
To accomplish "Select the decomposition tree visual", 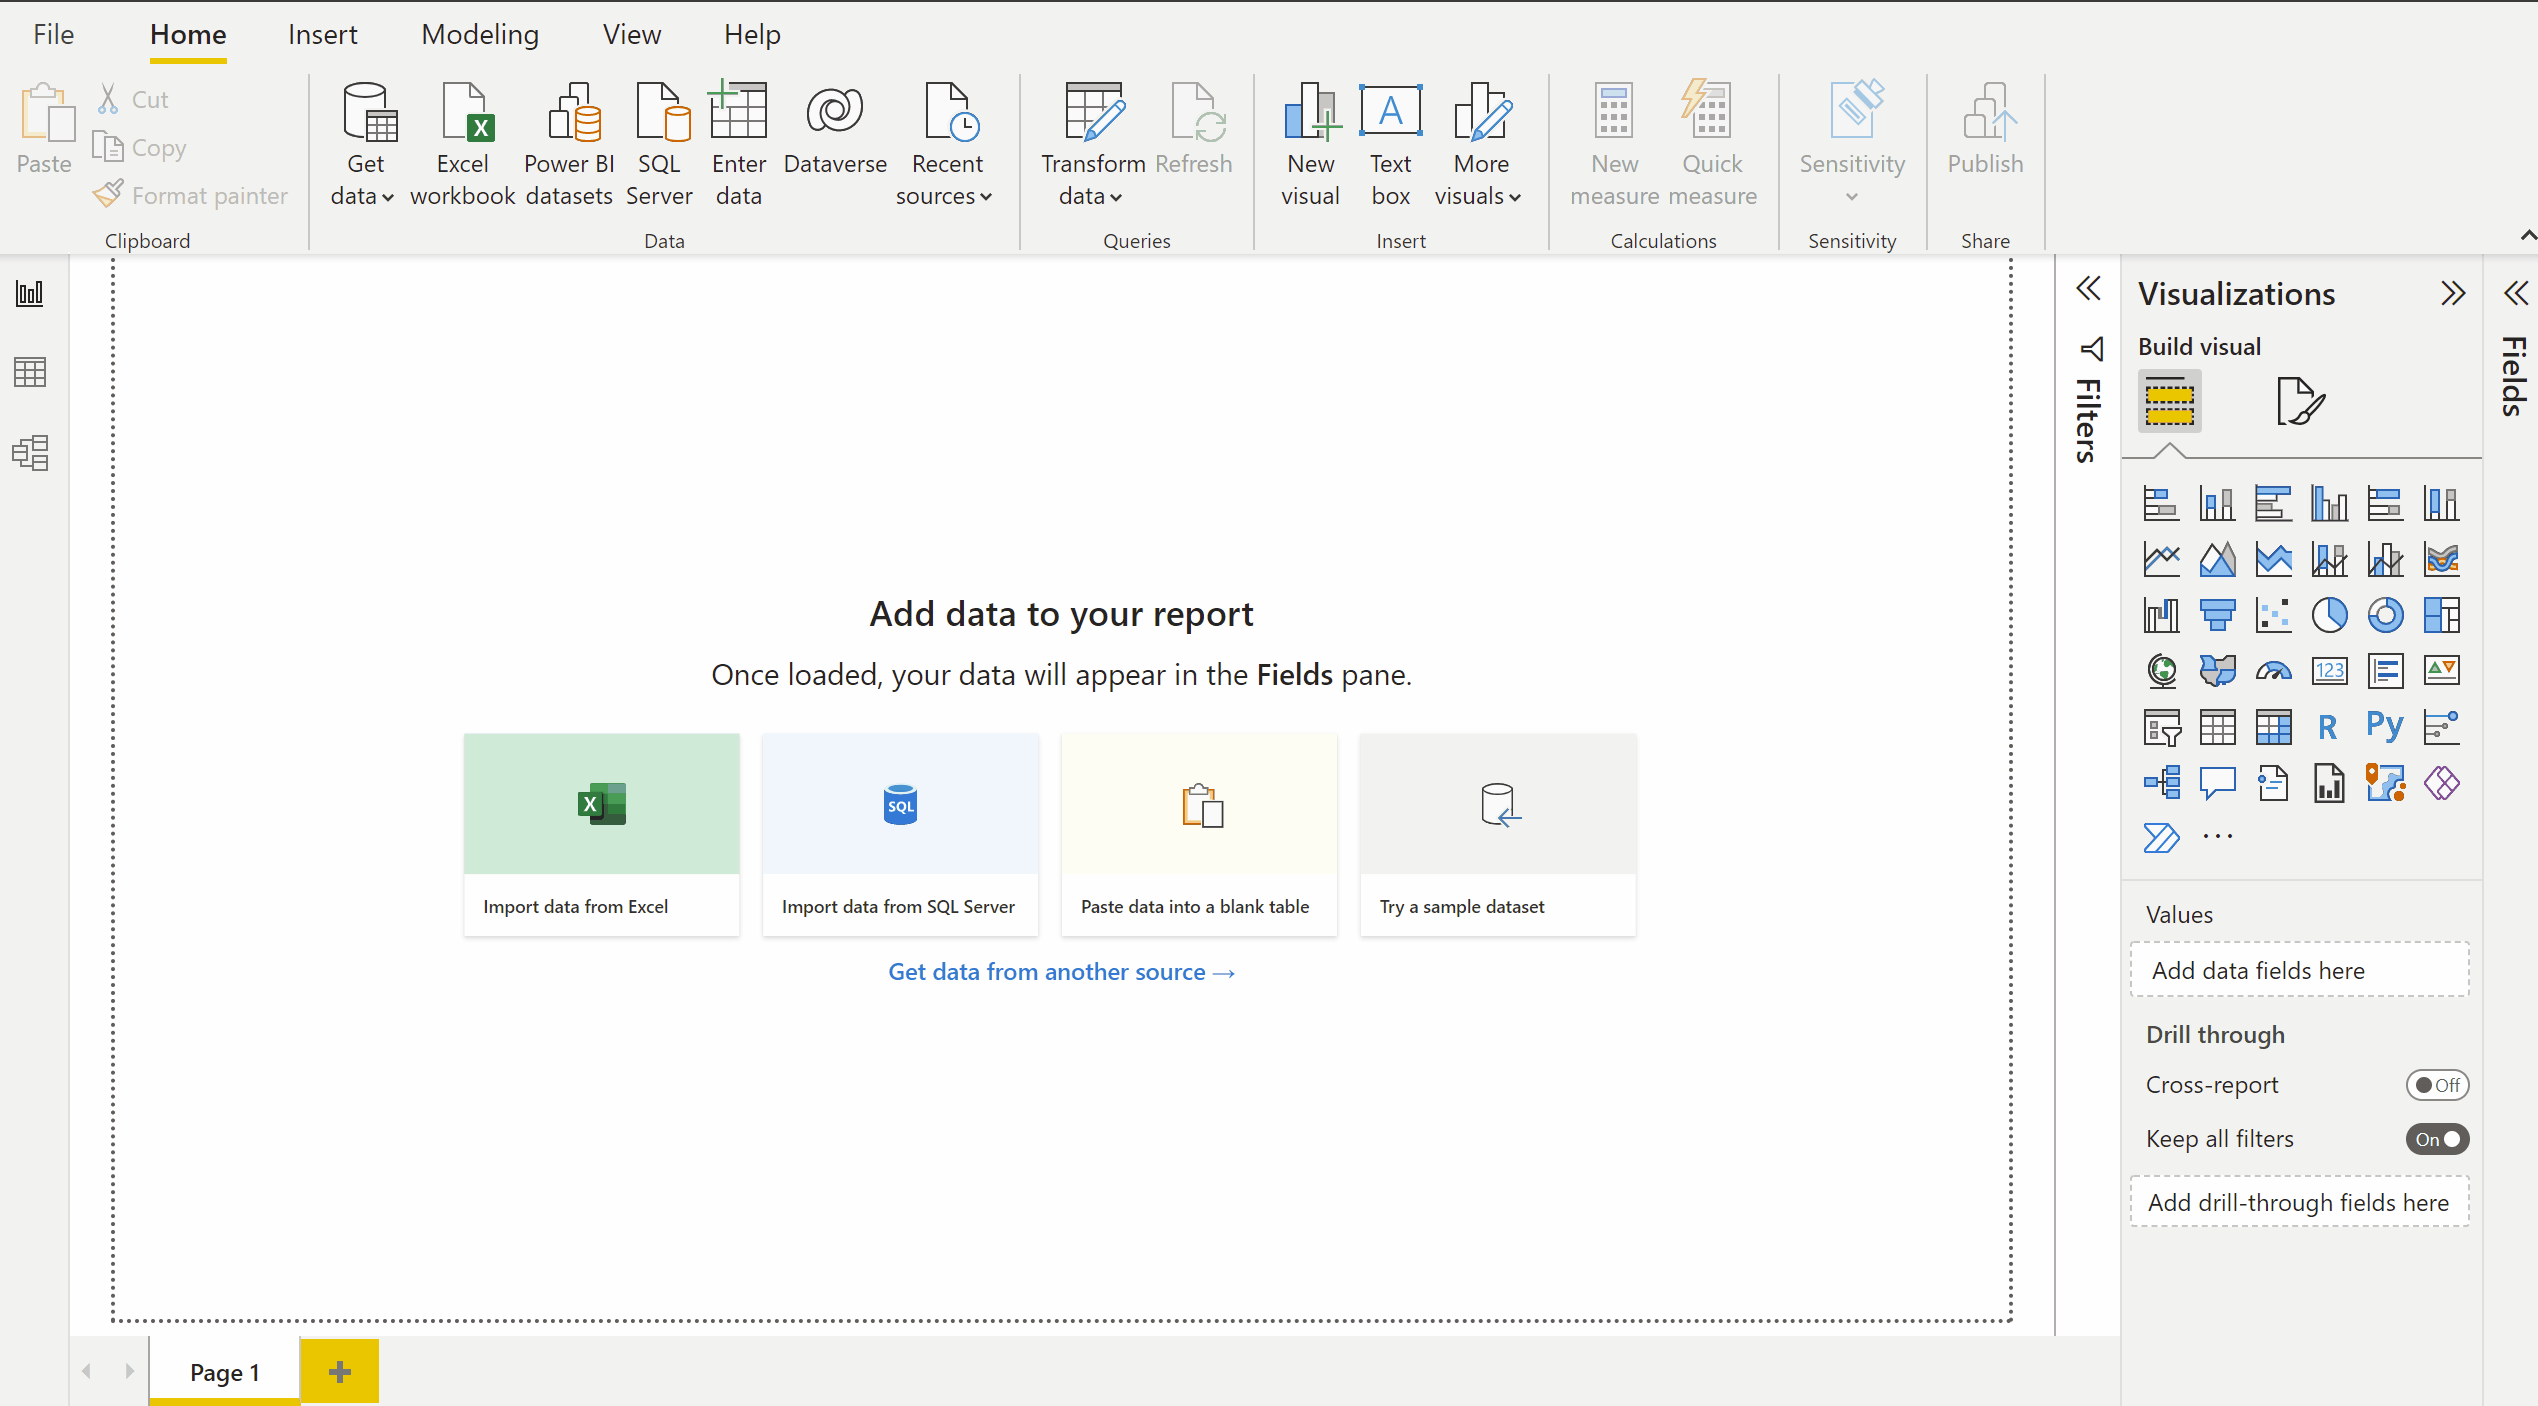I will coord(2161,783).
